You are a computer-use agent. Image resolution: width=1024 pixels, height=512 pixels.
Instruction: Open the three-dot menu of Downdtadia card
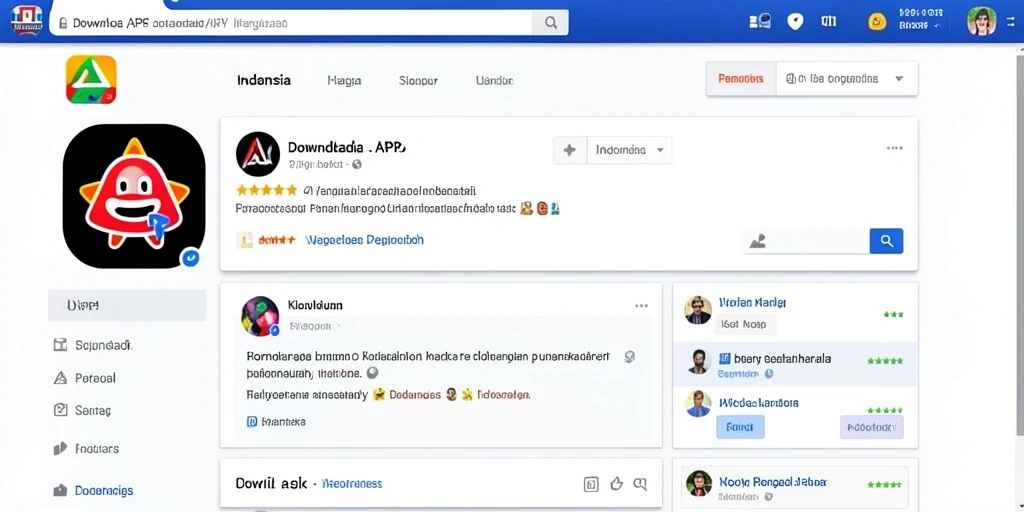click(895, 148)
